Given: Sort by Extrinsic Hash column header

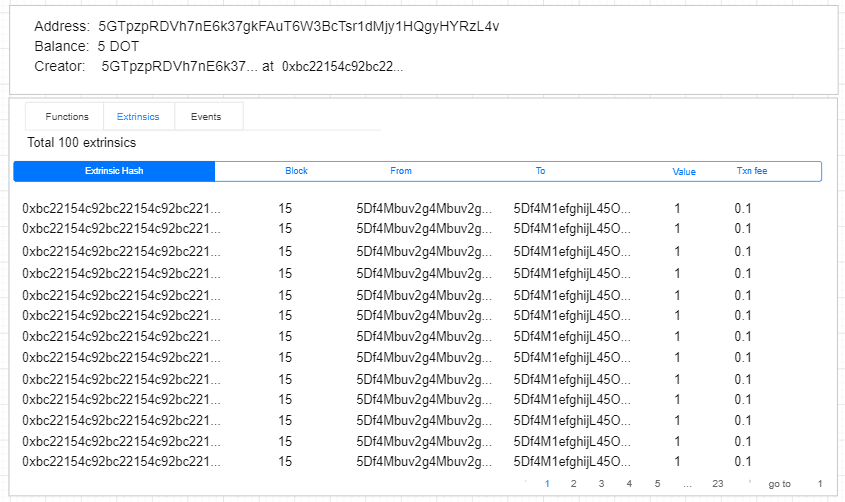Looking at the screenshot, I should click(114, 171).
